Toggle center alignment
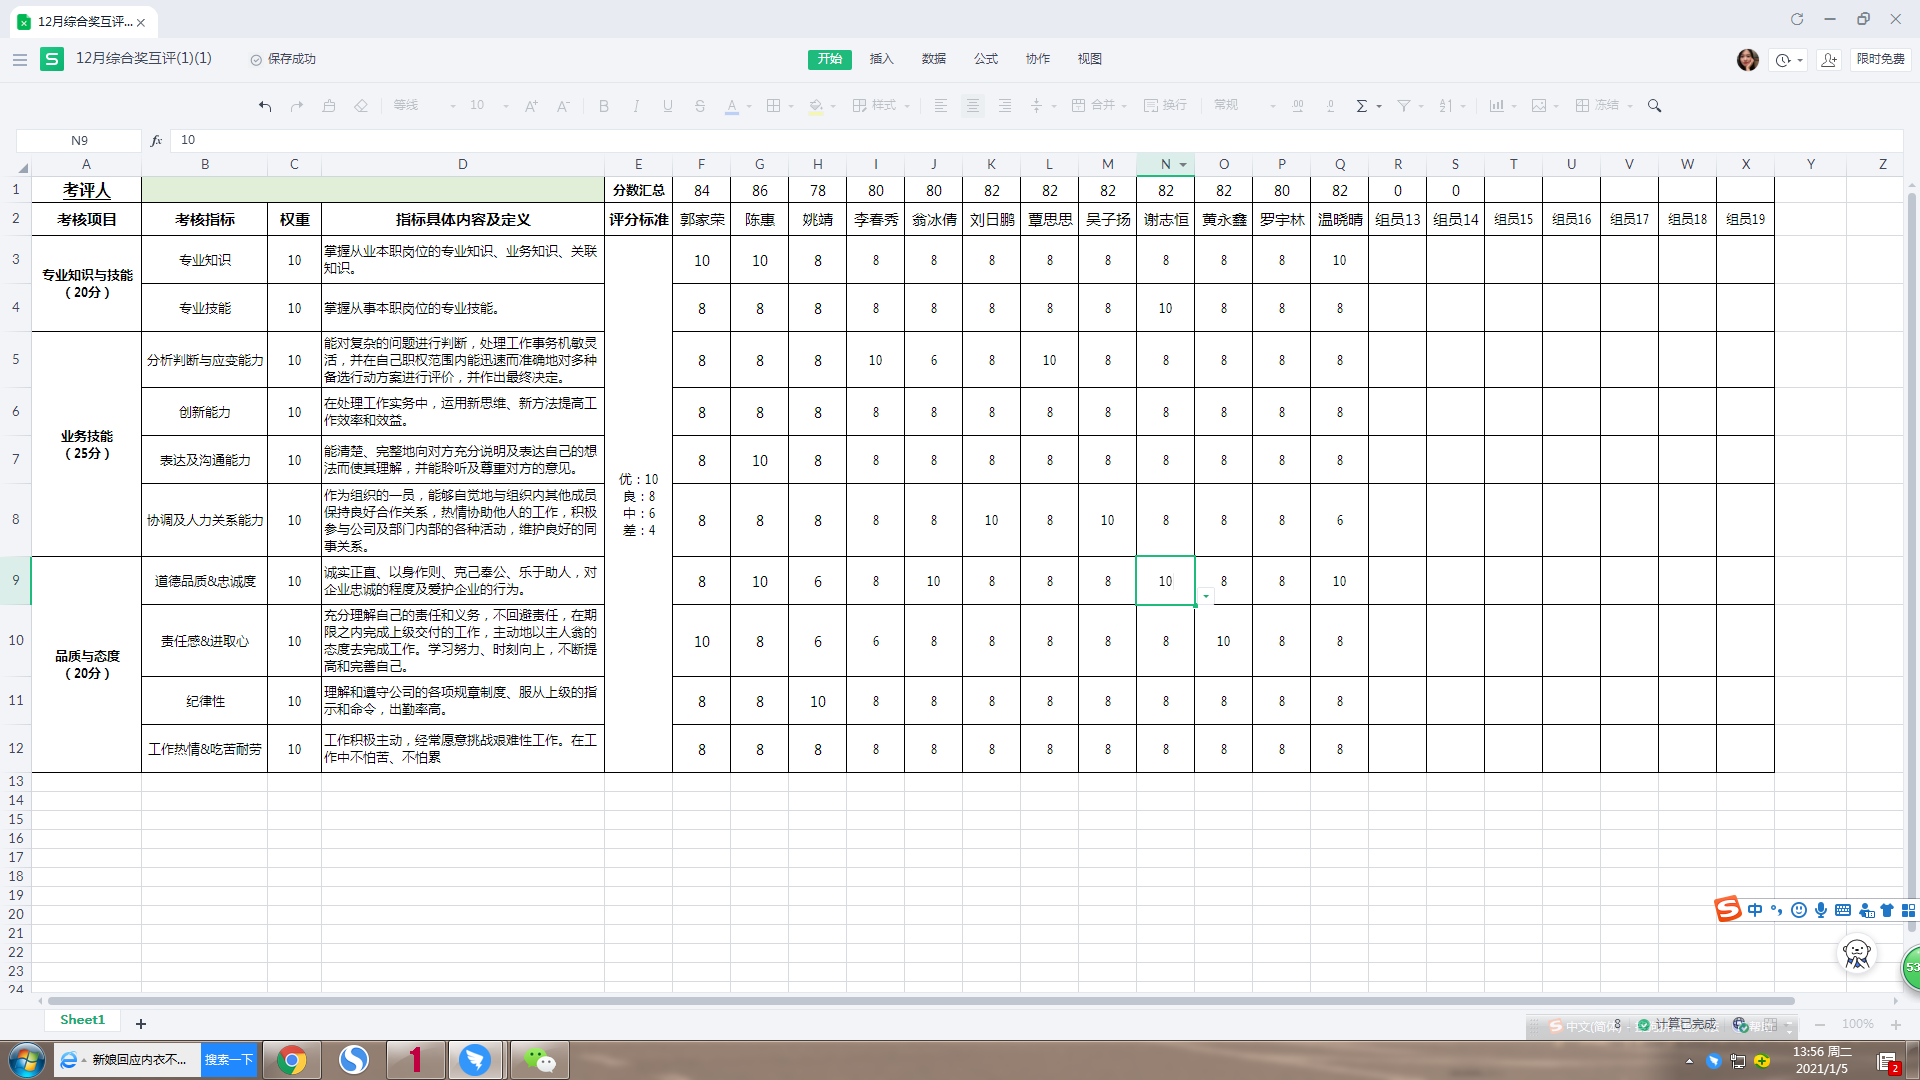 (x=972, y=105)
